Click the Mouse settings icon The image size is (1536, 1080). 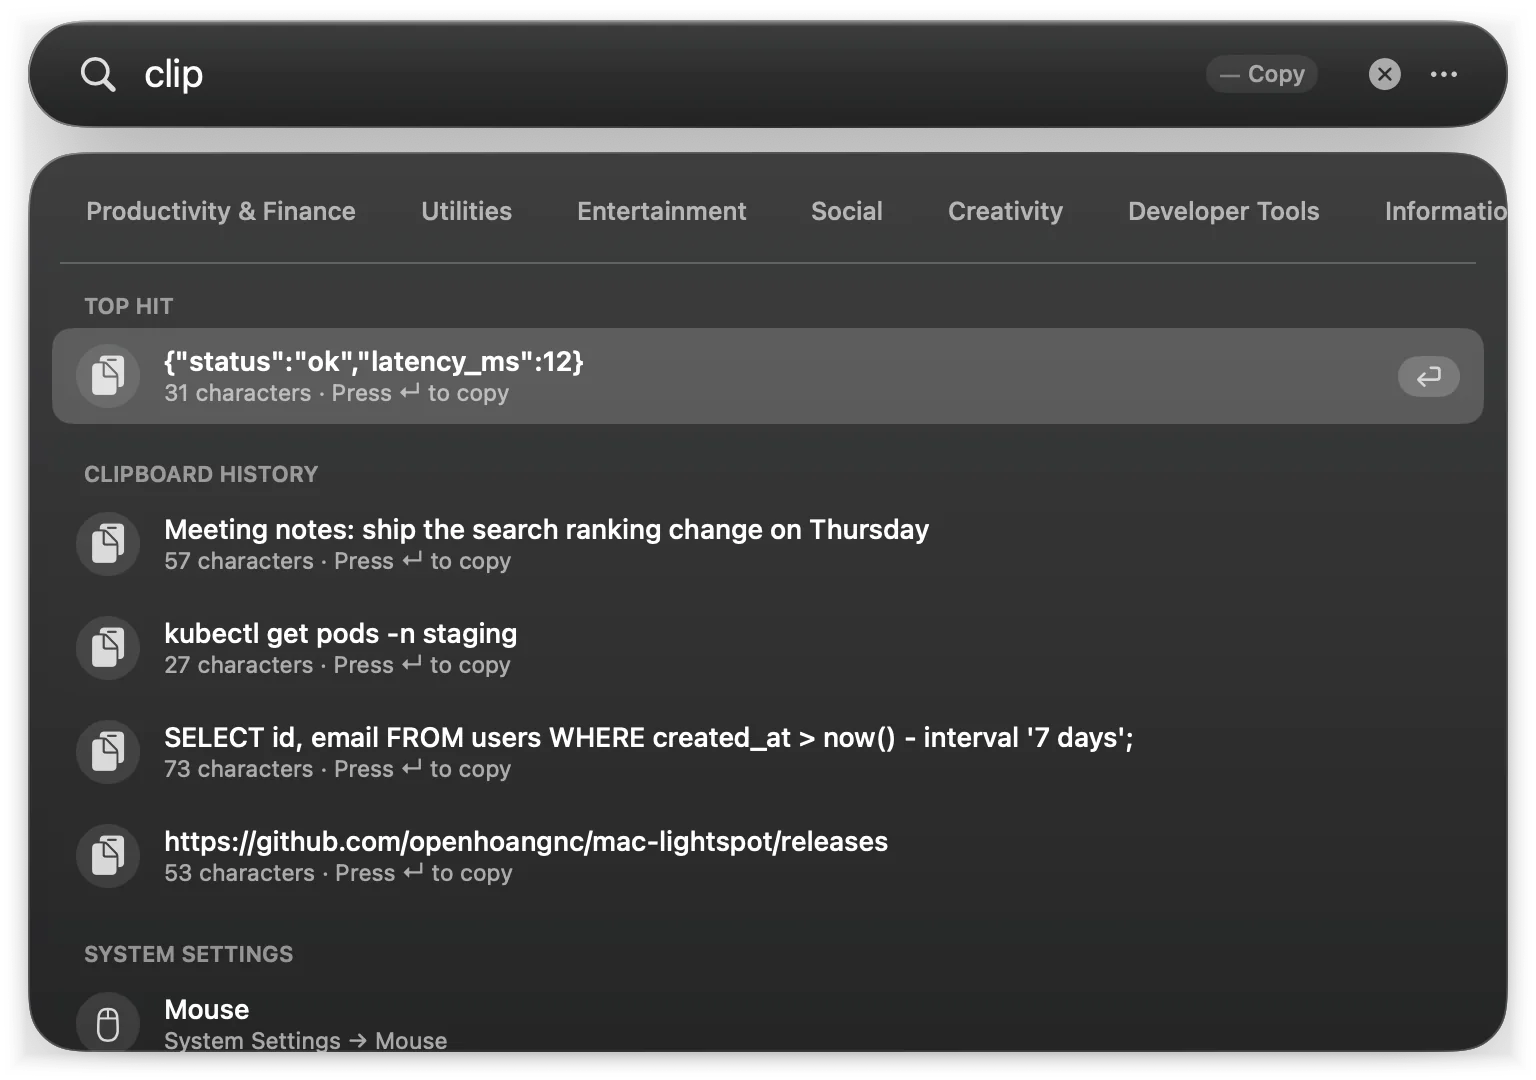(x=108, y=1022)
